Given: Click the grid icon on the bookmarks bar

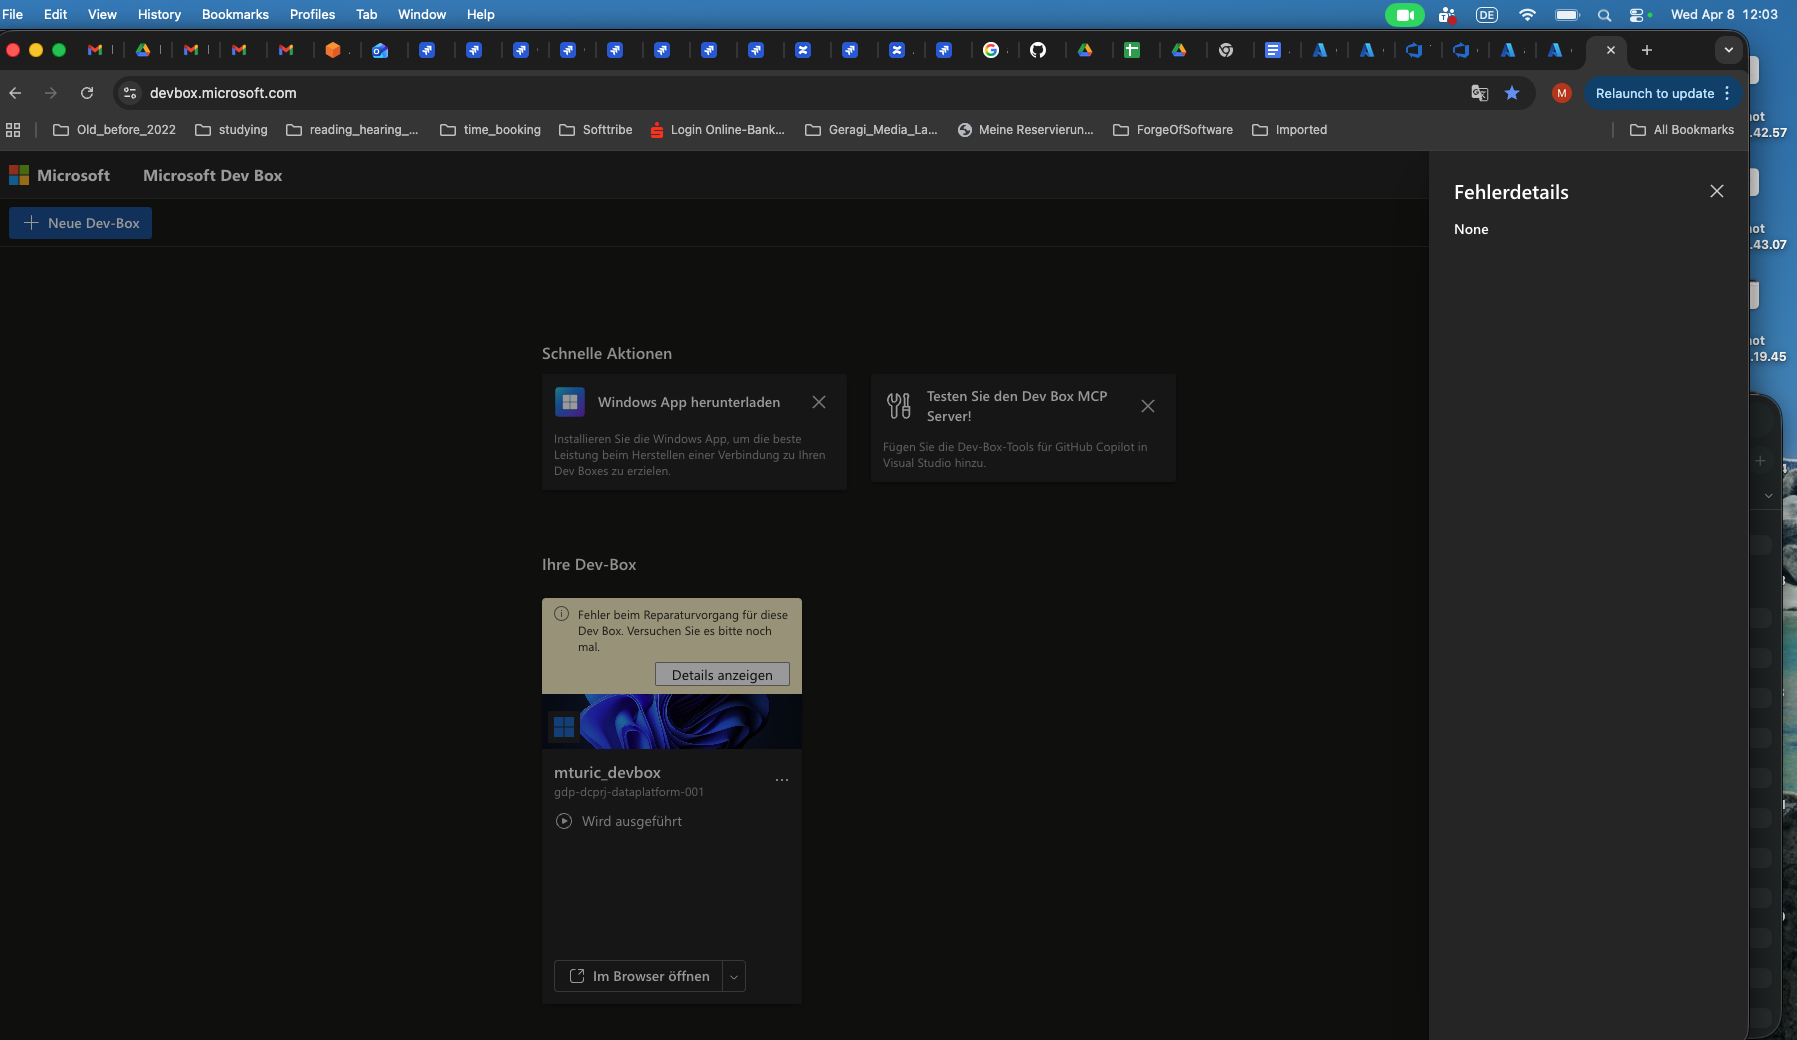Looking at the screenshot, I should pyautogui.click(x=13, y=129).
